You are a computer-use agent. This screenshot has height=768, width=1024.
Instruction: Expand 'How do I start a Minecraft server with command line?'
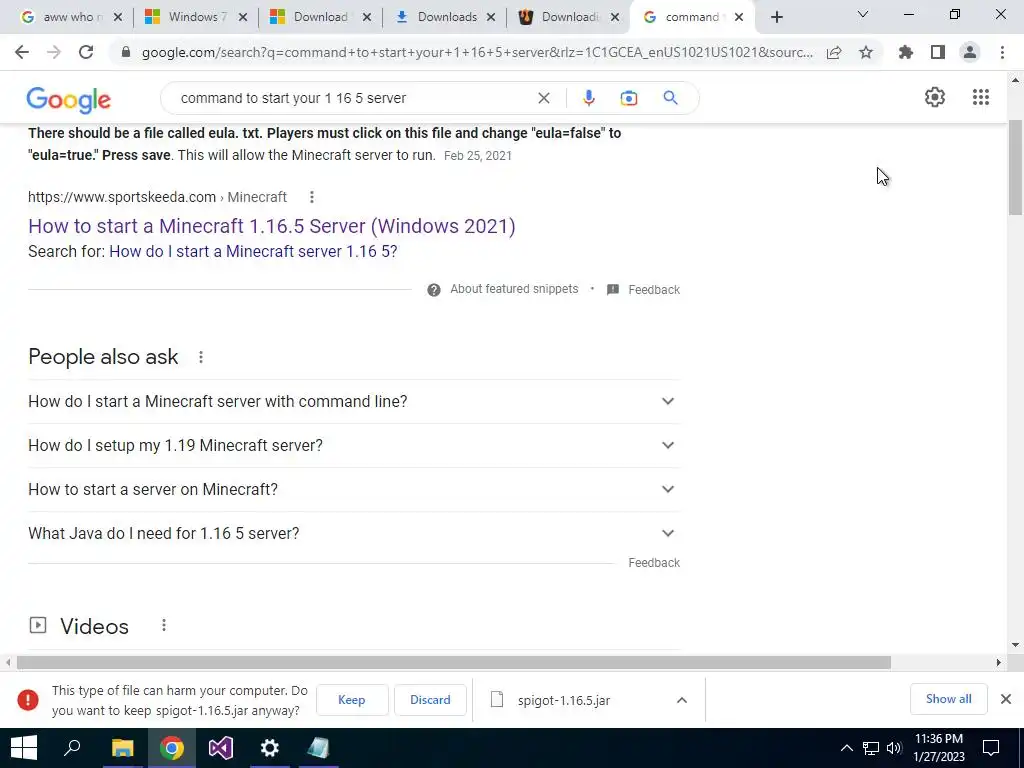click(x=354, y=401)
